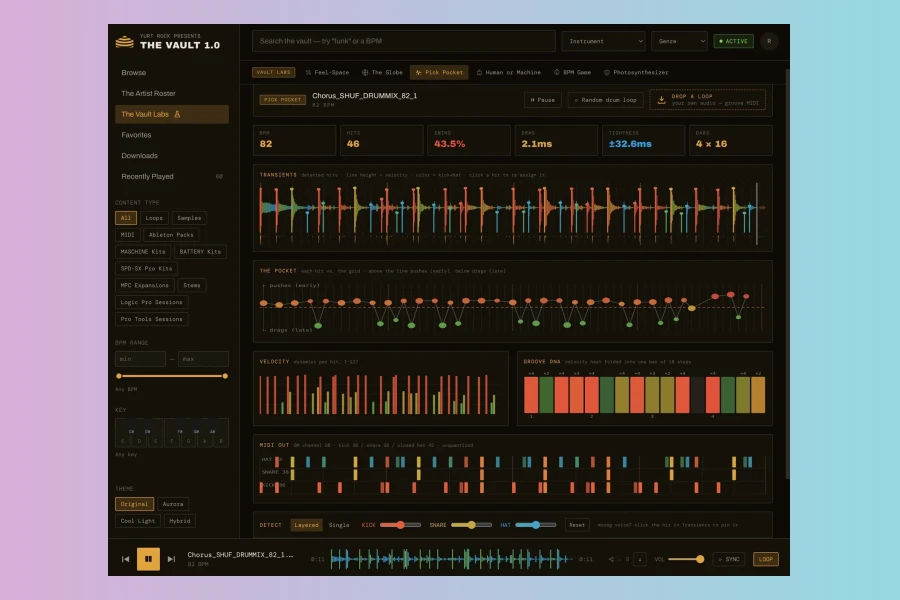Filter content type by Stems

192,285
